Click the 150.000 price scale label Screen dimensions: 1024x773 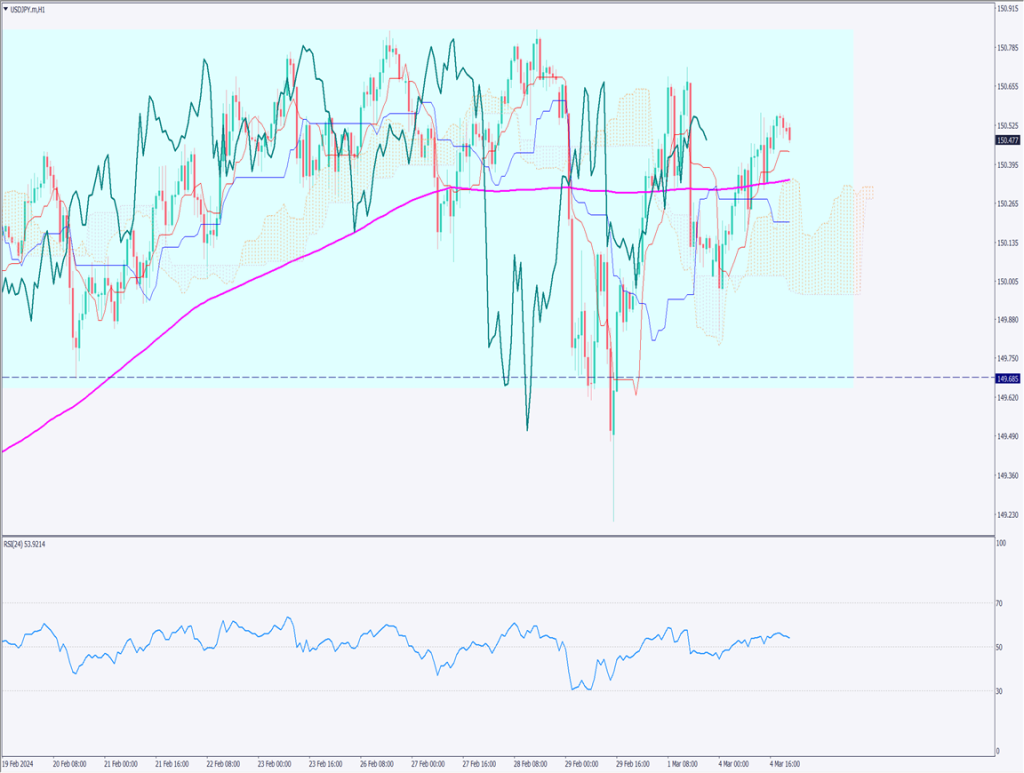tap(1008, 281)
